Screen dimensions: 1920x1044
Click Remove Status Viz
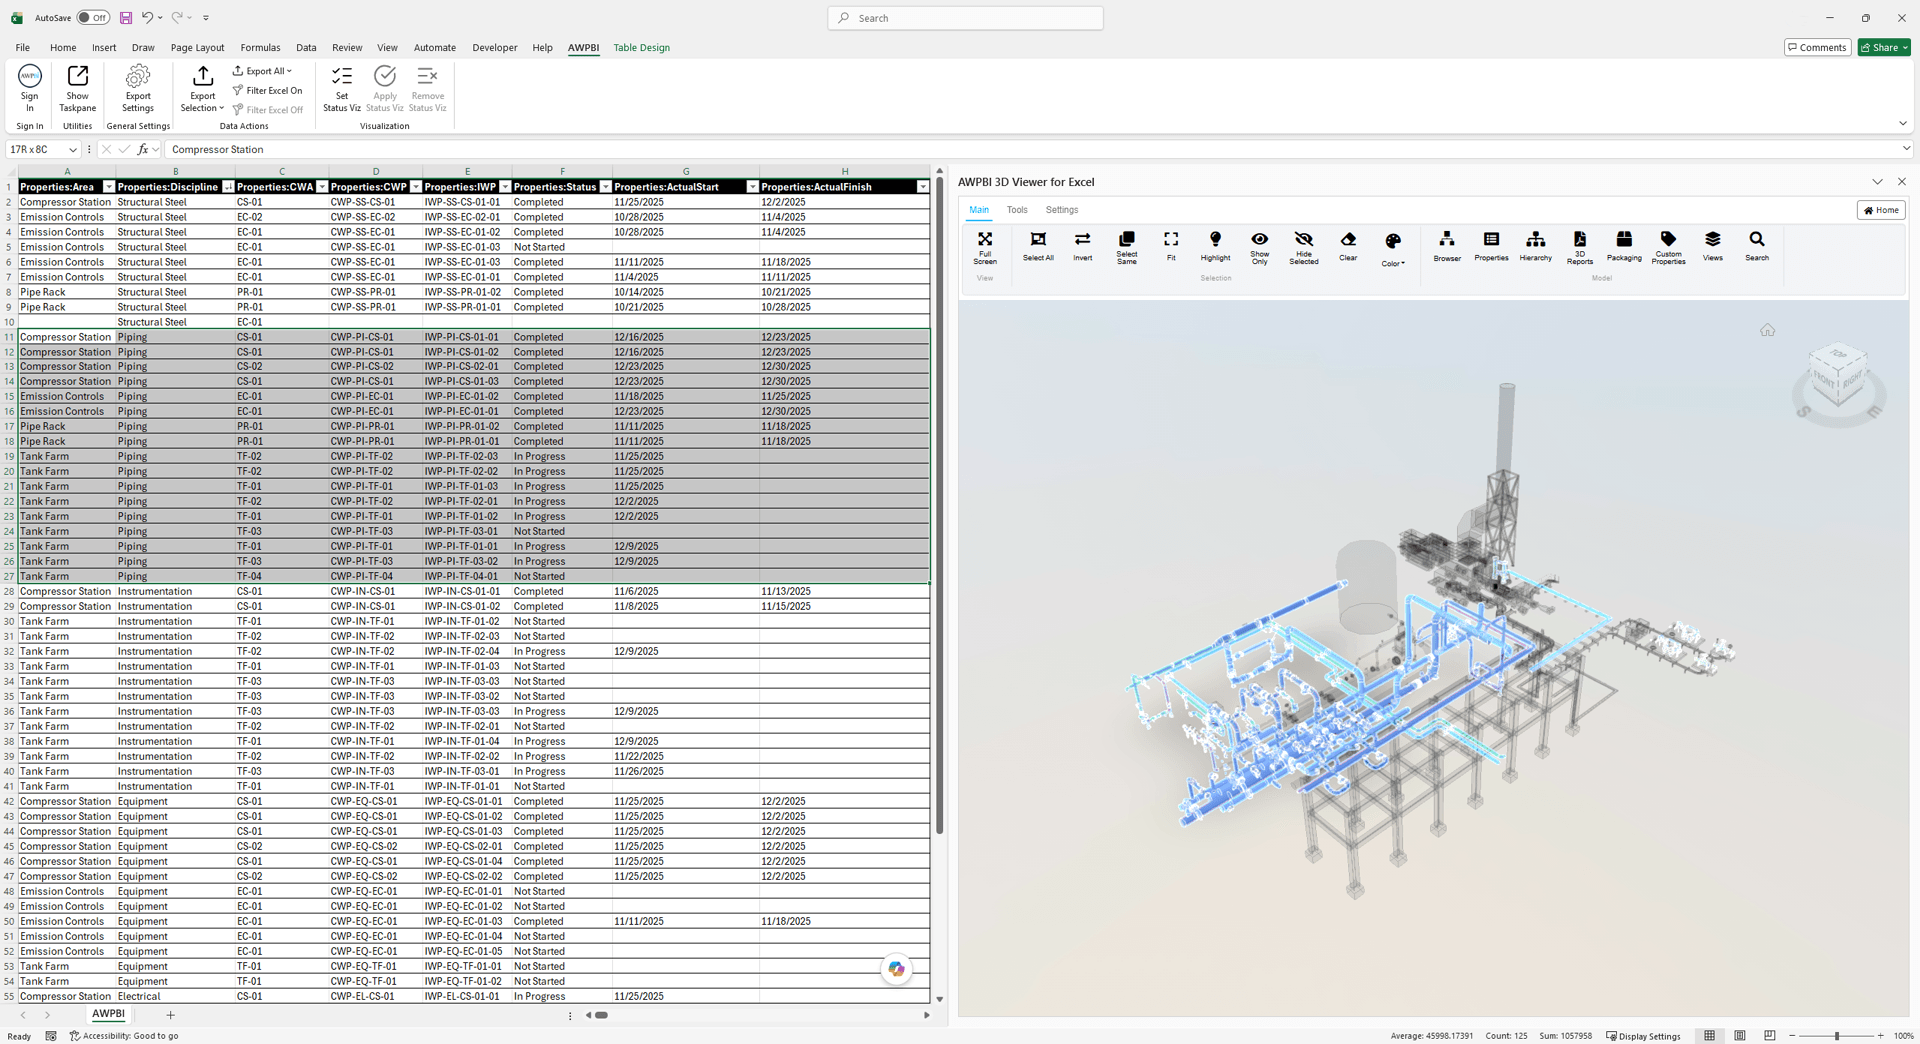pos(427,89)
